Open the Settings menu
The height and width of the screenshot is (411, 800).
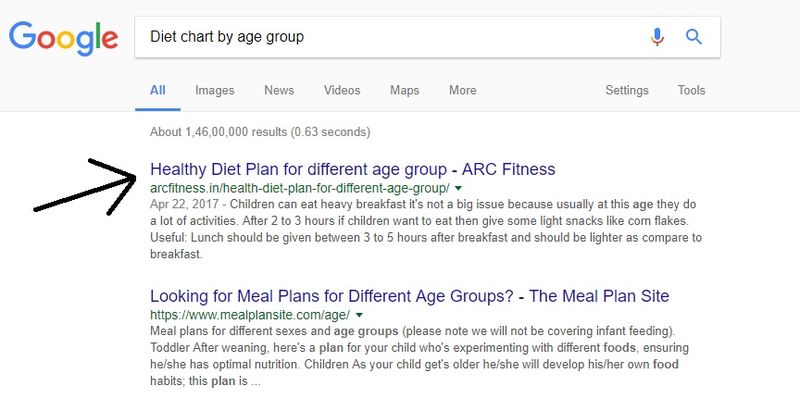(x=627, y=90)
